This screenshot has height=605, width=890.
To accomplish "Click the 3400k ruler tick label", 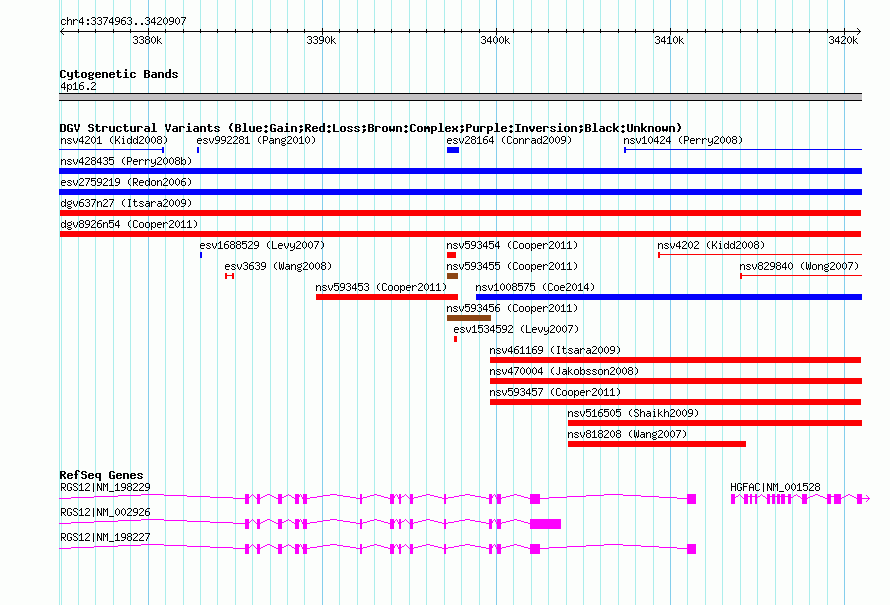I will pos(495,40).
